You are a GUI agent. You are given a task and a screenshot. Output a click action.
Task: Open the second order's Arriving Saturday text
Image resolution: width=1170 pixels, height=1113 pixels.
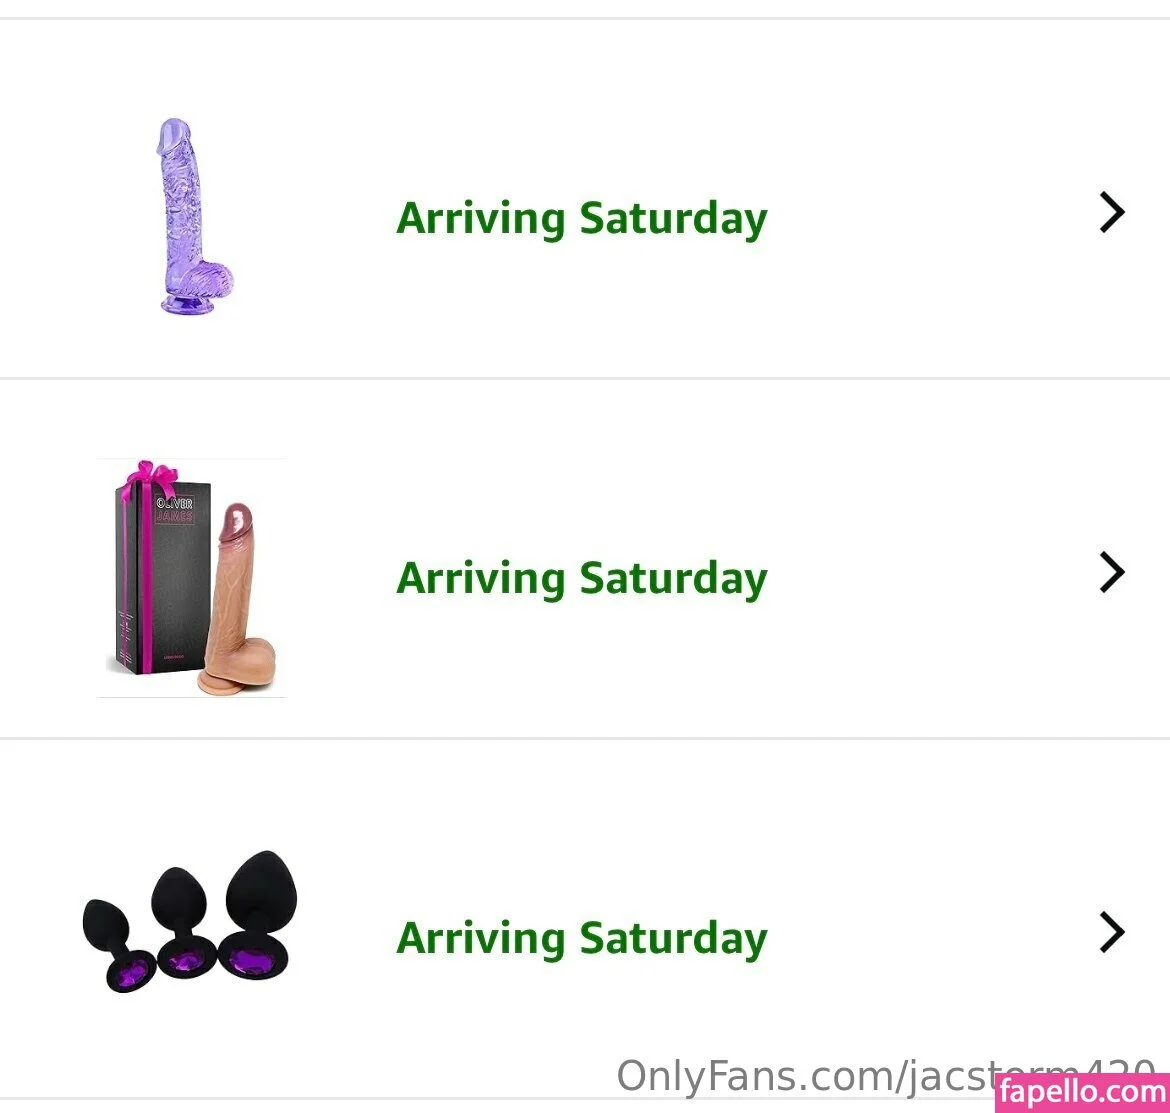point(581,578)
